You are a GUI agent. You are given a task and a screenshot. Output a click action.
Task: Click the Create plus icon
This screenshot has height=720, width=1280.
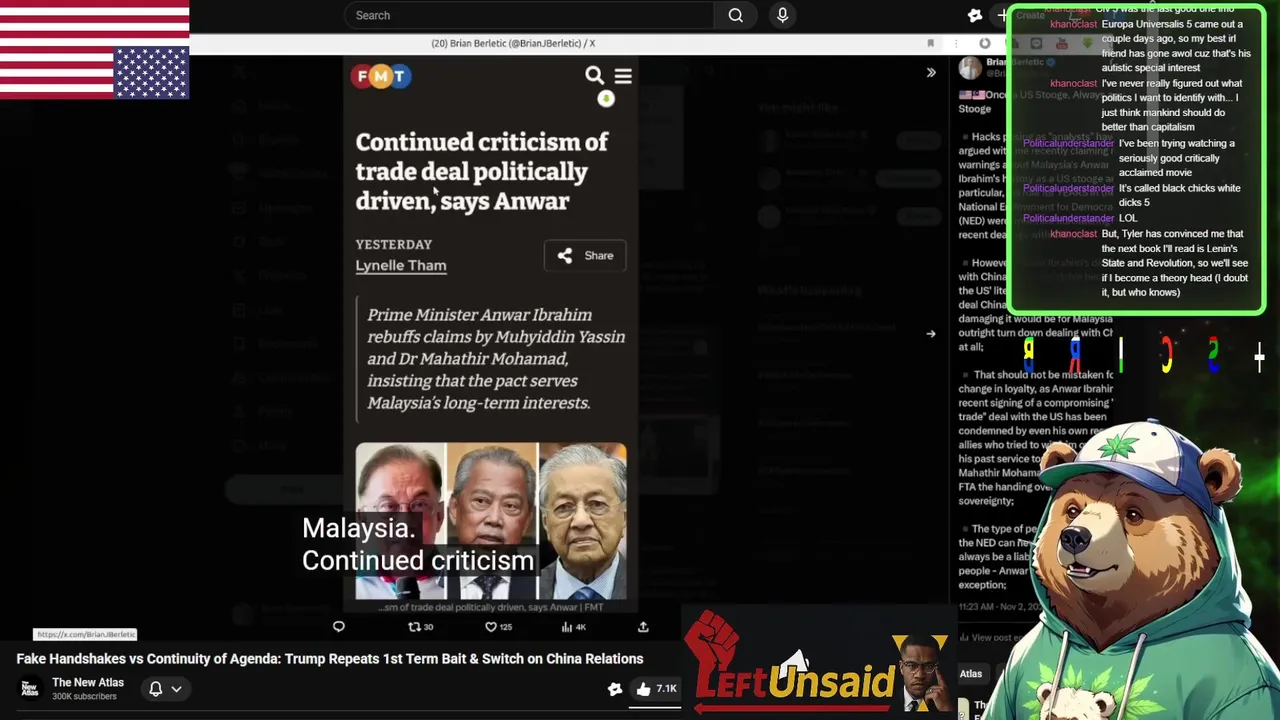click(1002, 15)
